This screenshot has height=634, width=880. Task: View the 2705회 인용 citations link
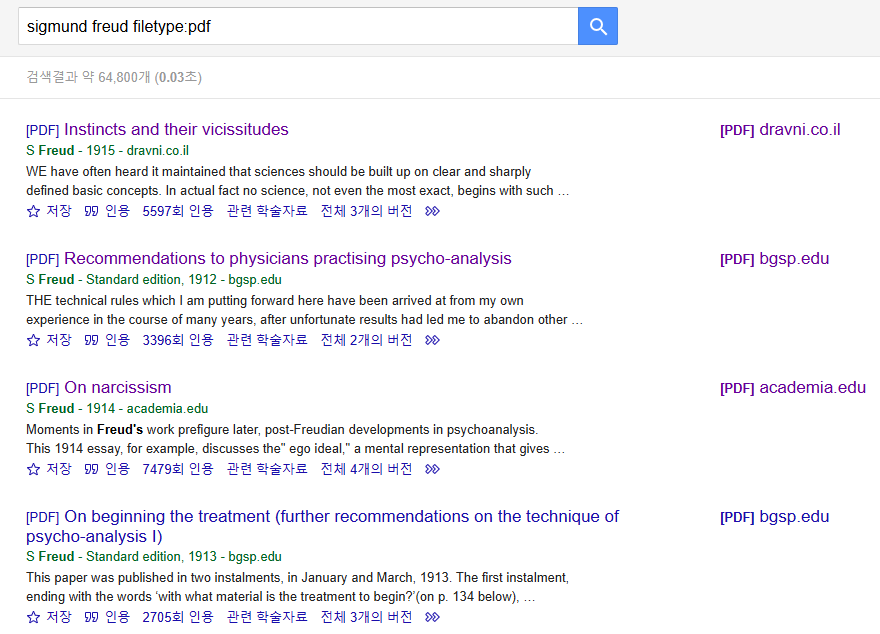178,617
